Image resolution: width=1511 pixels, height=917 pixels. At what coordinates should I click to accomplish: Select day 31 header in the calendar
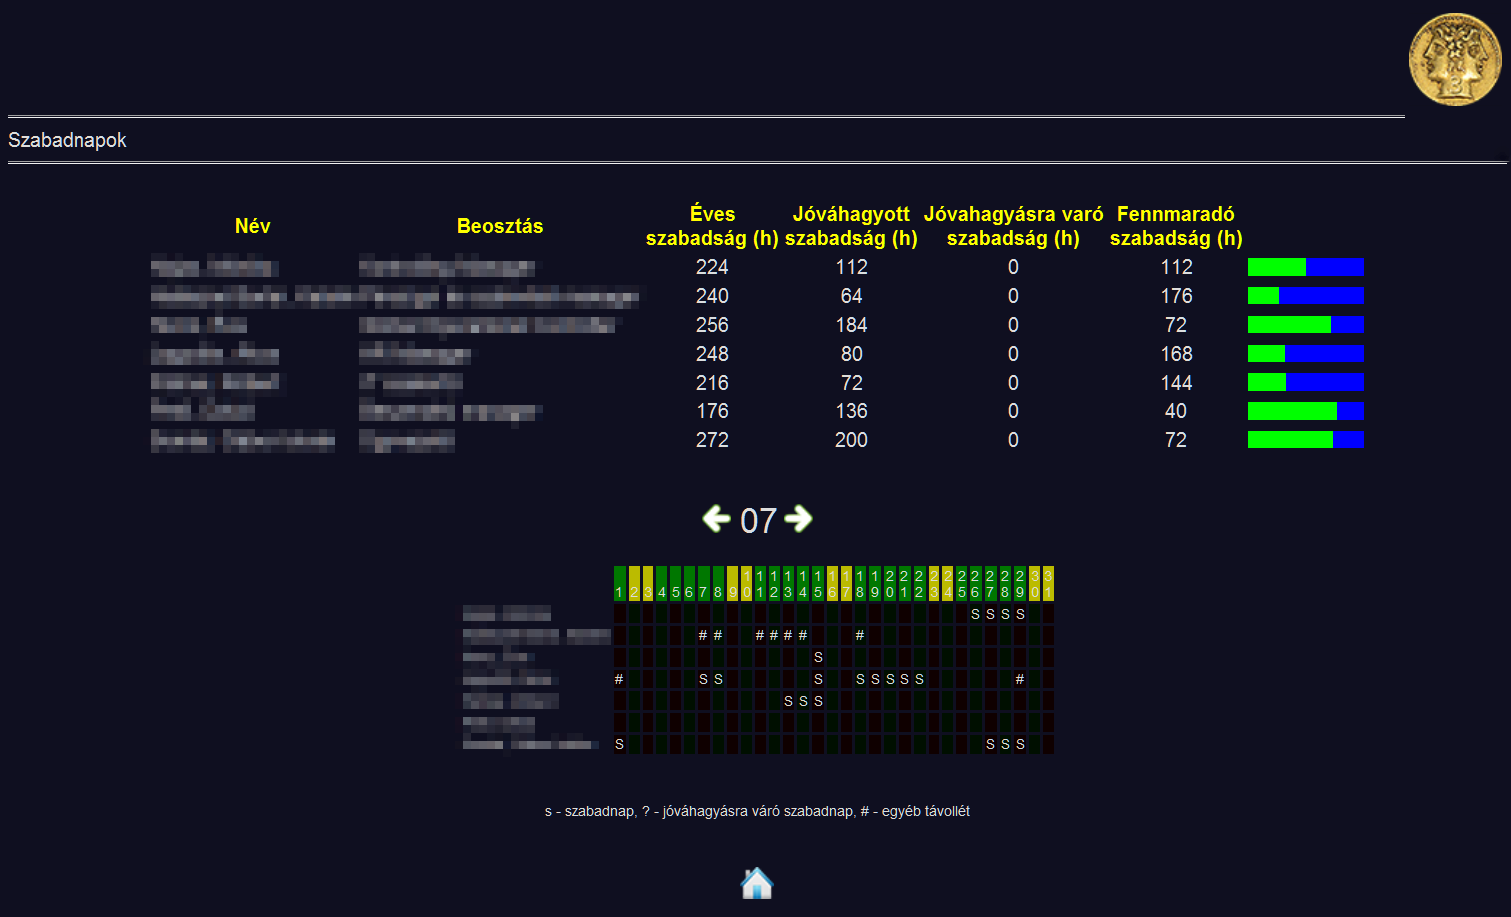coord(1048,584)
